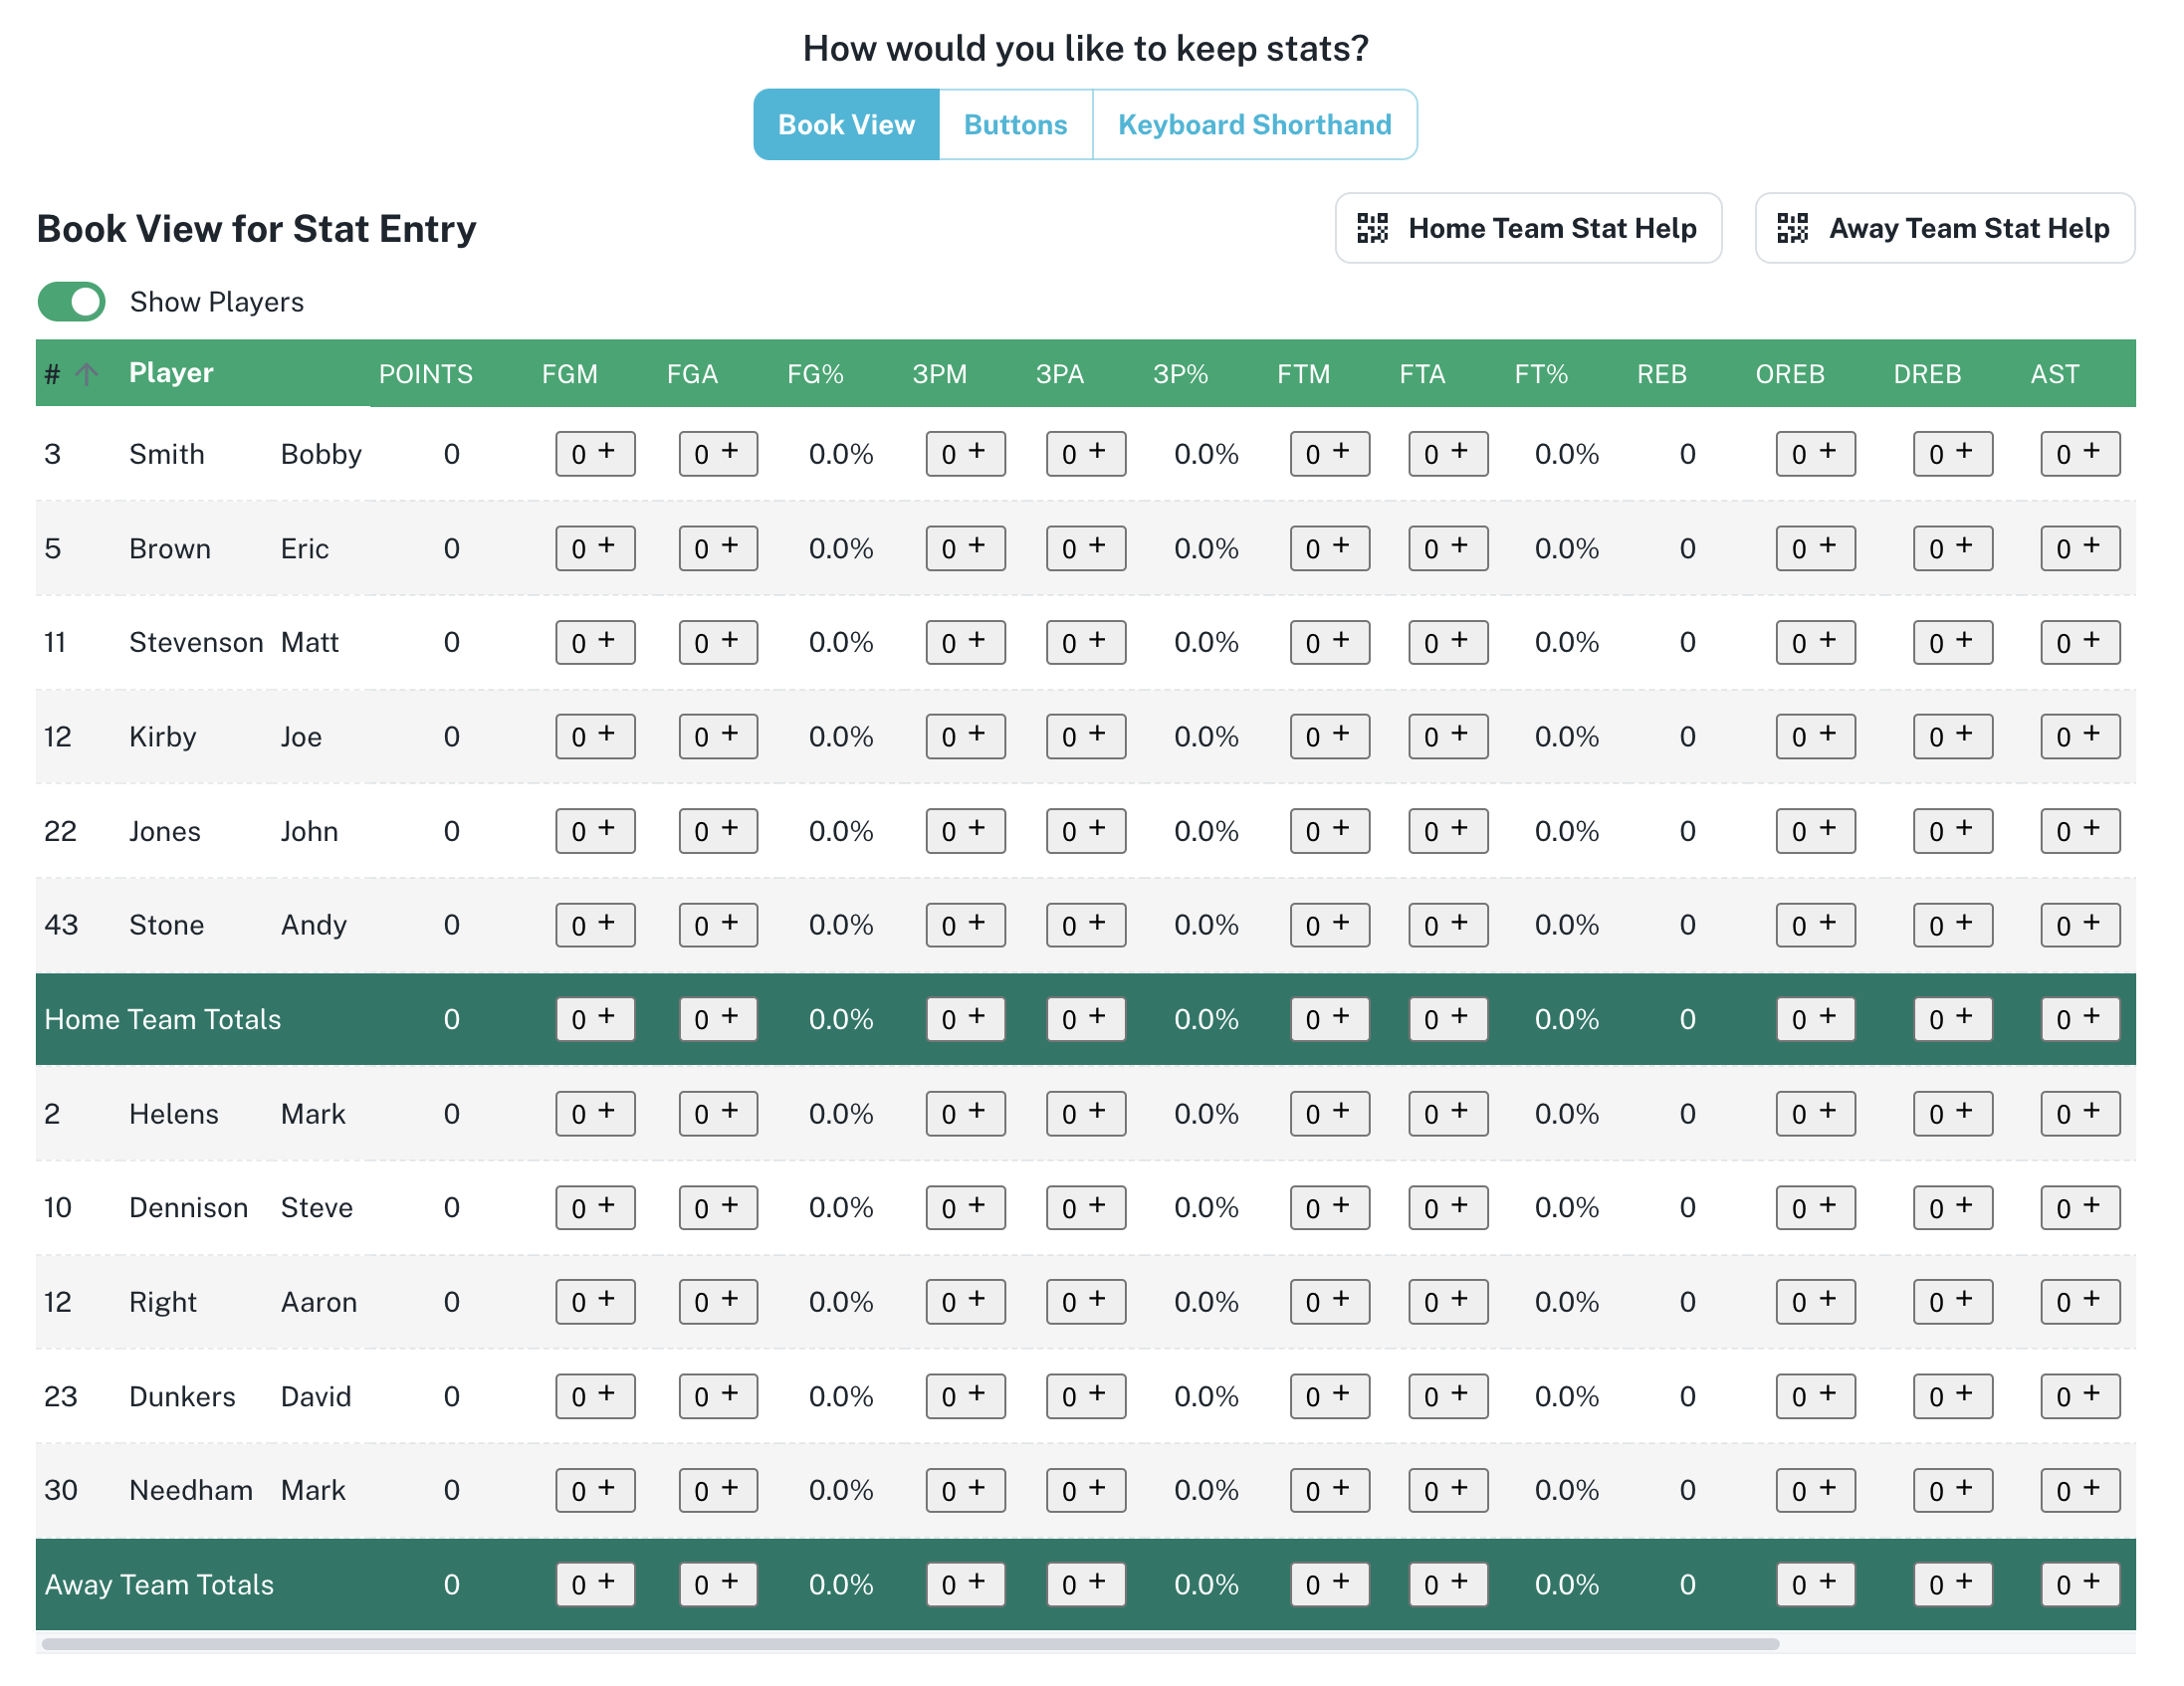
Task: Increment FGM for David Dunkers
Action: click(595, 1396)
